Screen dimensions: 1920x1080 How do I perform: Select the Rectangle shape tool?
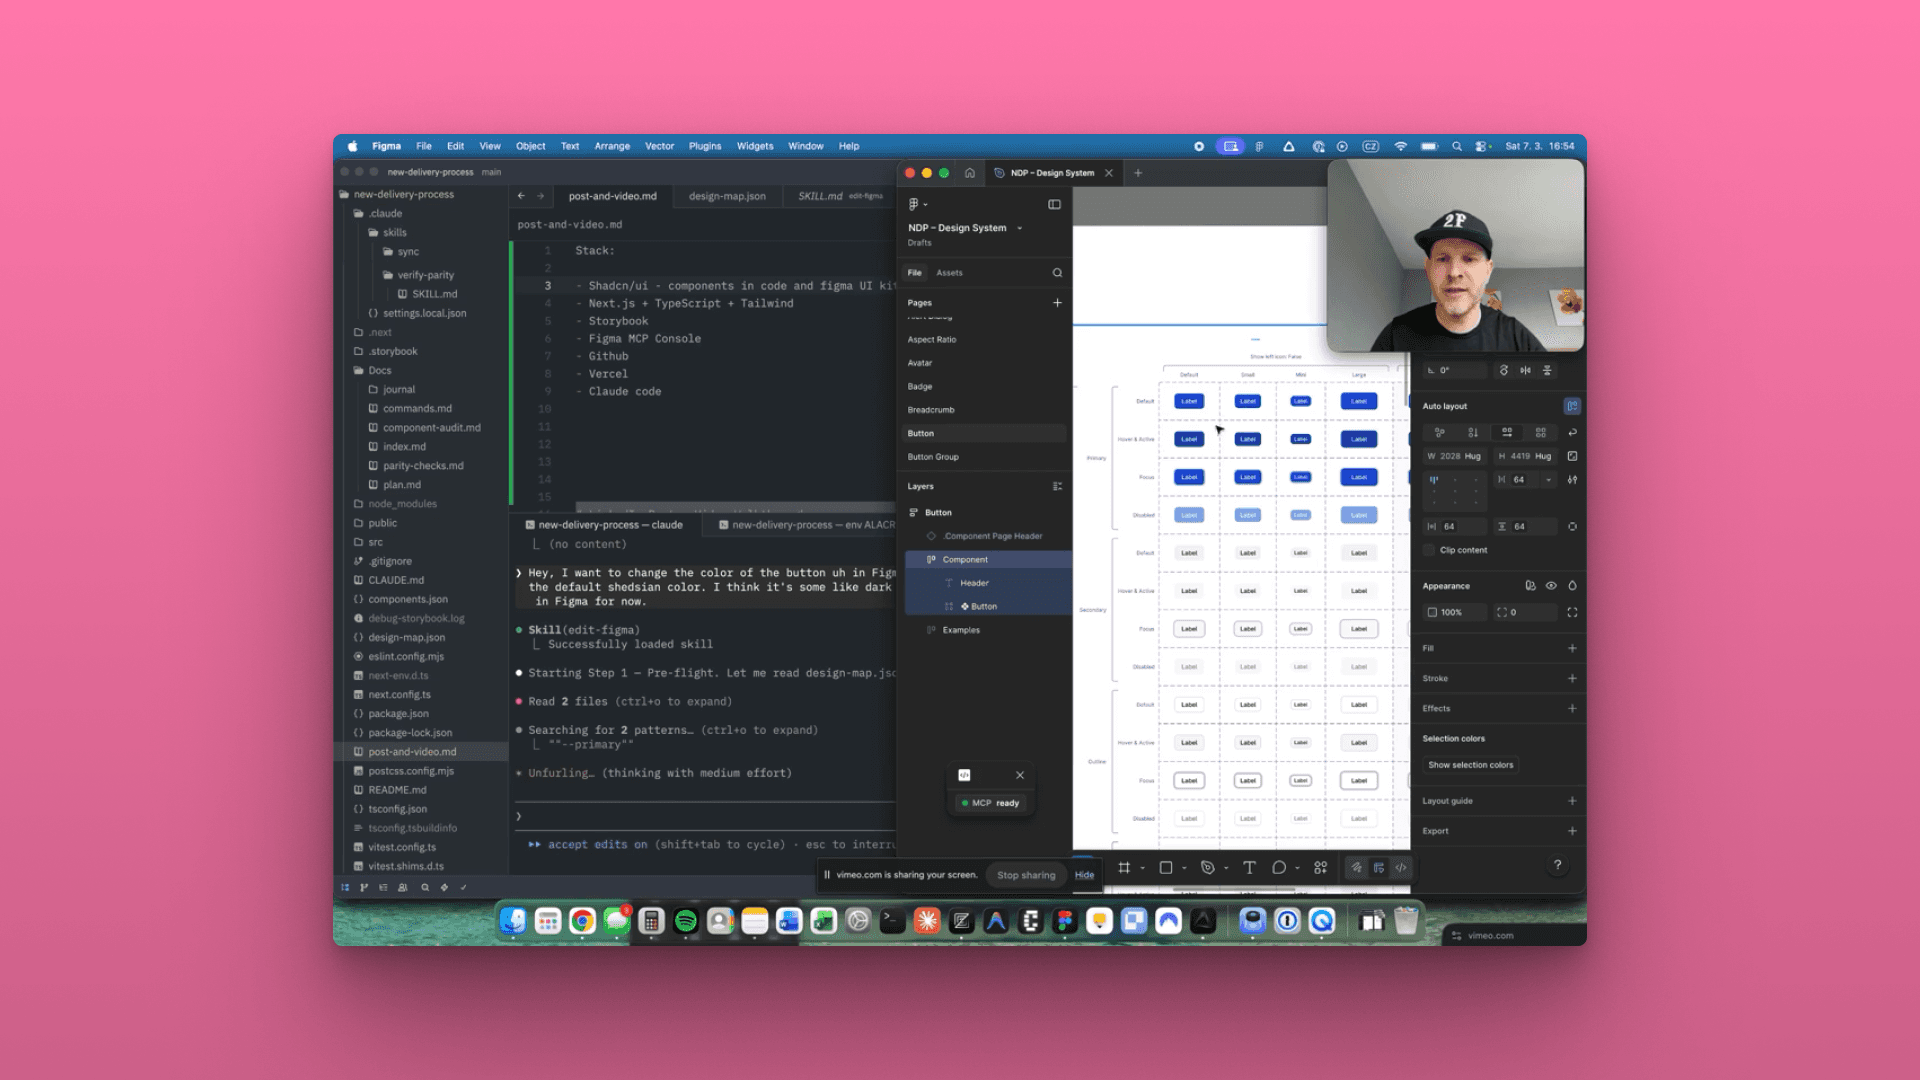(x=1165, y=868)
